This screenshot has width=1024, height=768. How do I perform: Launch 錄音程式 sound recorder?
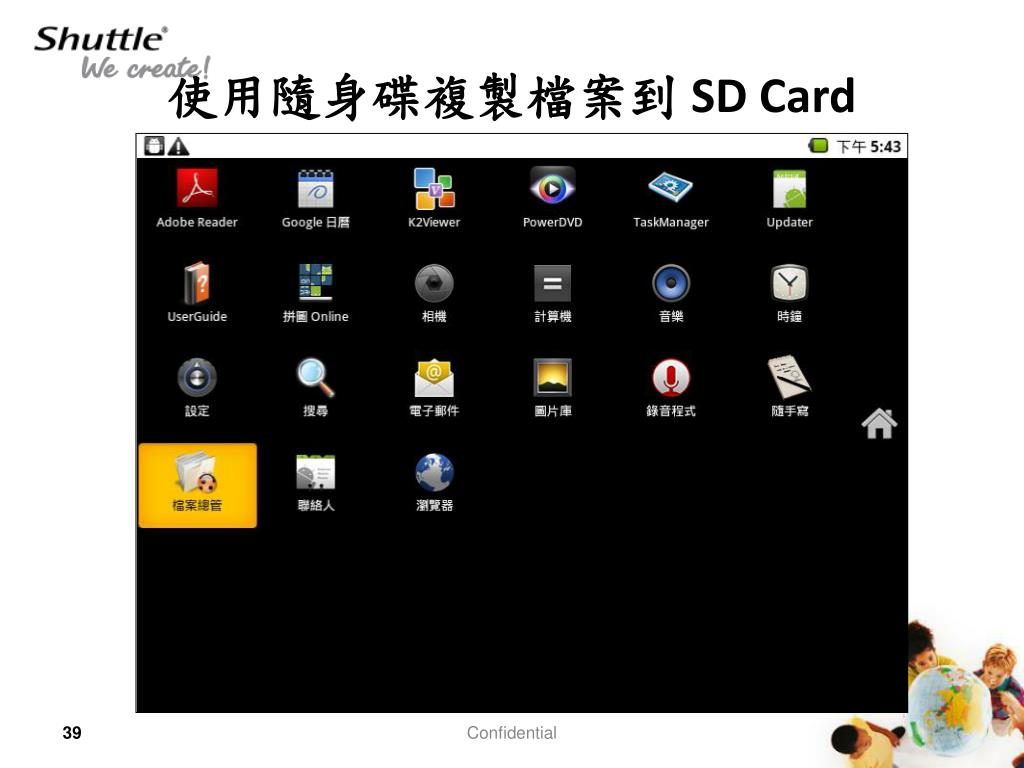click(x=671, y=387)
